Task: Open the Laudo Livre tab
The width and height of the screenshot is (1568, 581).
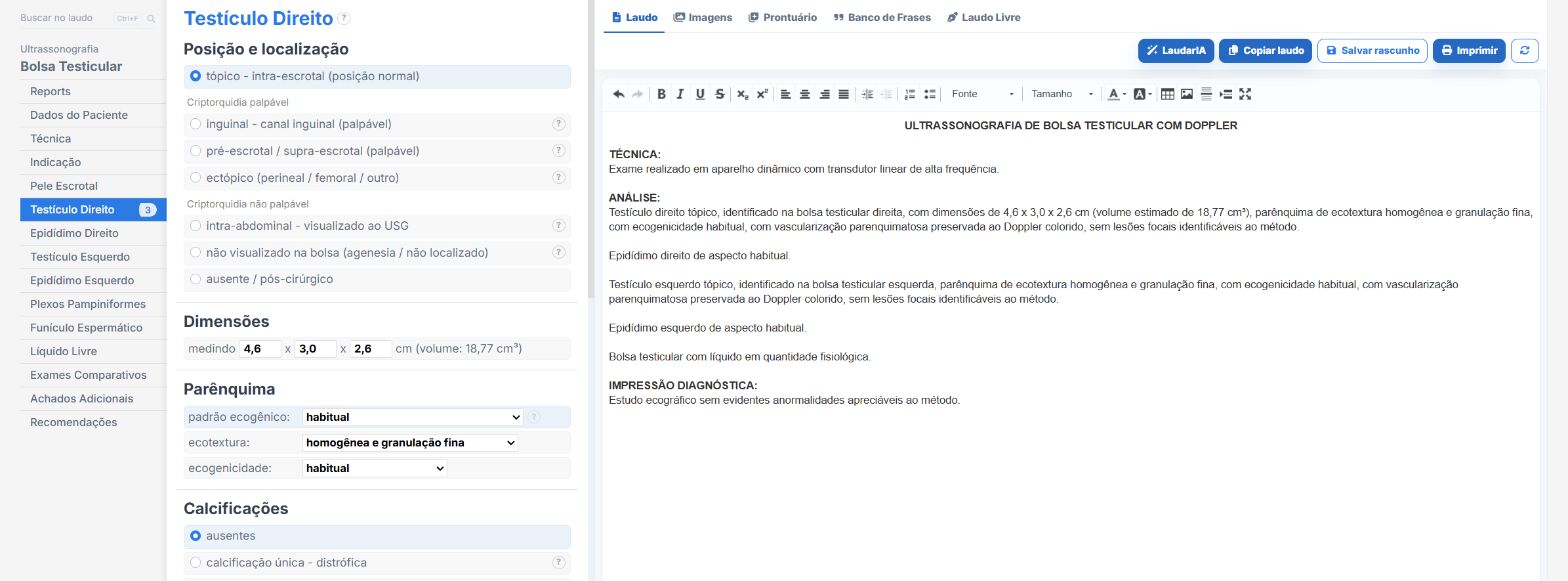Action: coord(983,17)
